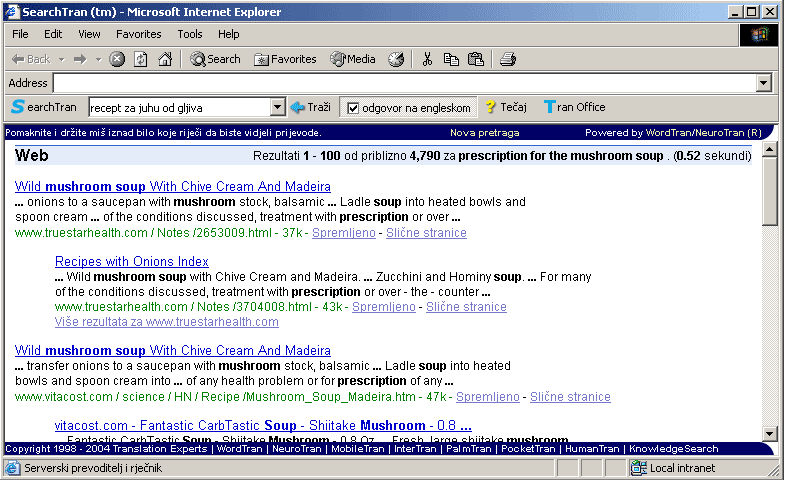Click 'Spremljeno' for the vitacost.com result
Viewport: 785px width, 480px height.
(x=488, y=397)
